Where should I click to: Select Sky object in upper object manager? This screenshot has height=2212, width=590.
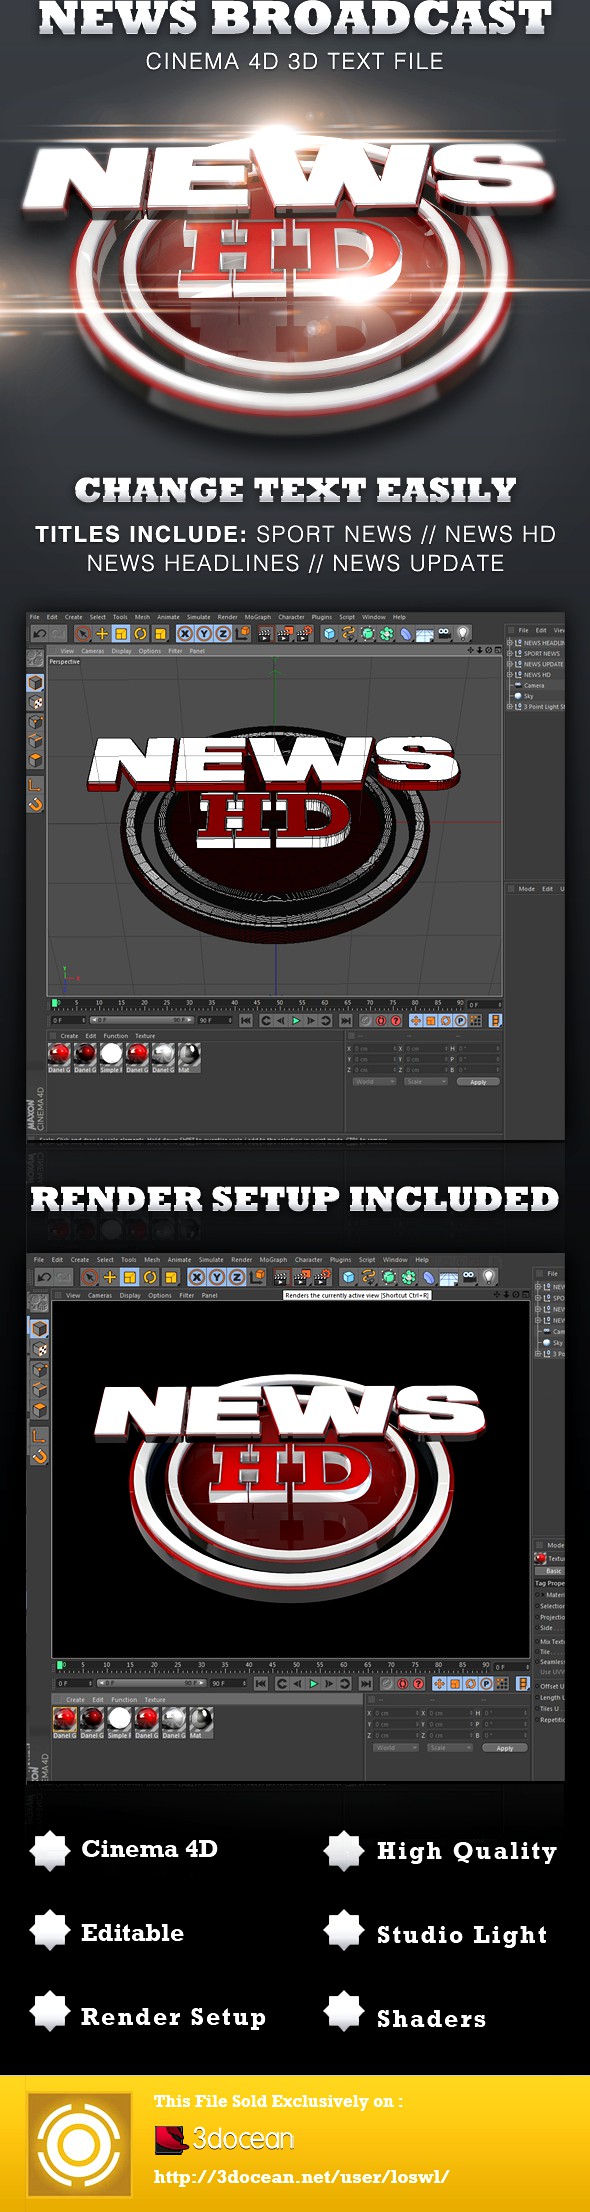pos(529,696)
